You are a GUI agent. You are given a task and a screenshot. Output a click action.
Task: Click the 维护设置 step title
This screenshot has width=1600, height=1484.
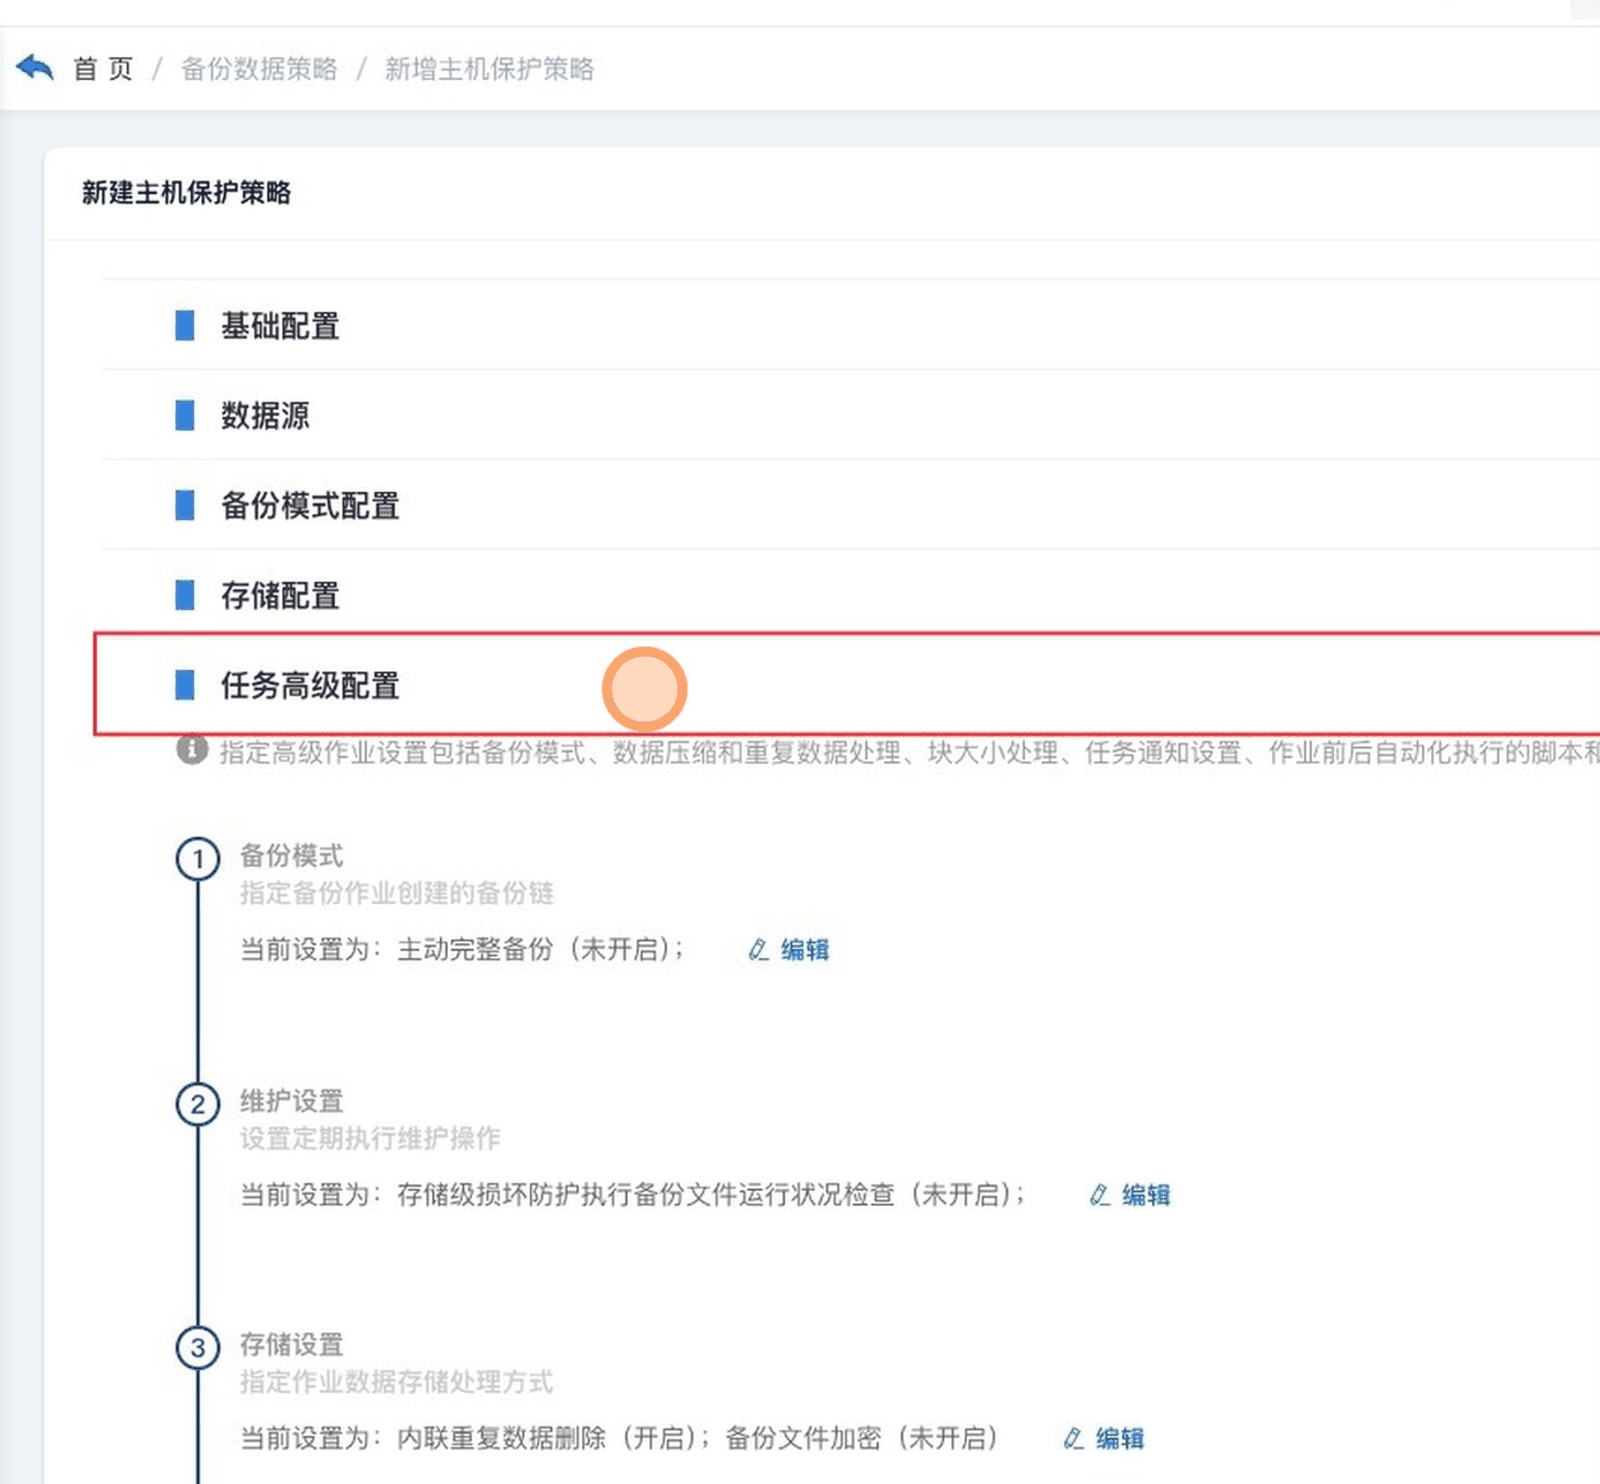(x=292, y=1101)
